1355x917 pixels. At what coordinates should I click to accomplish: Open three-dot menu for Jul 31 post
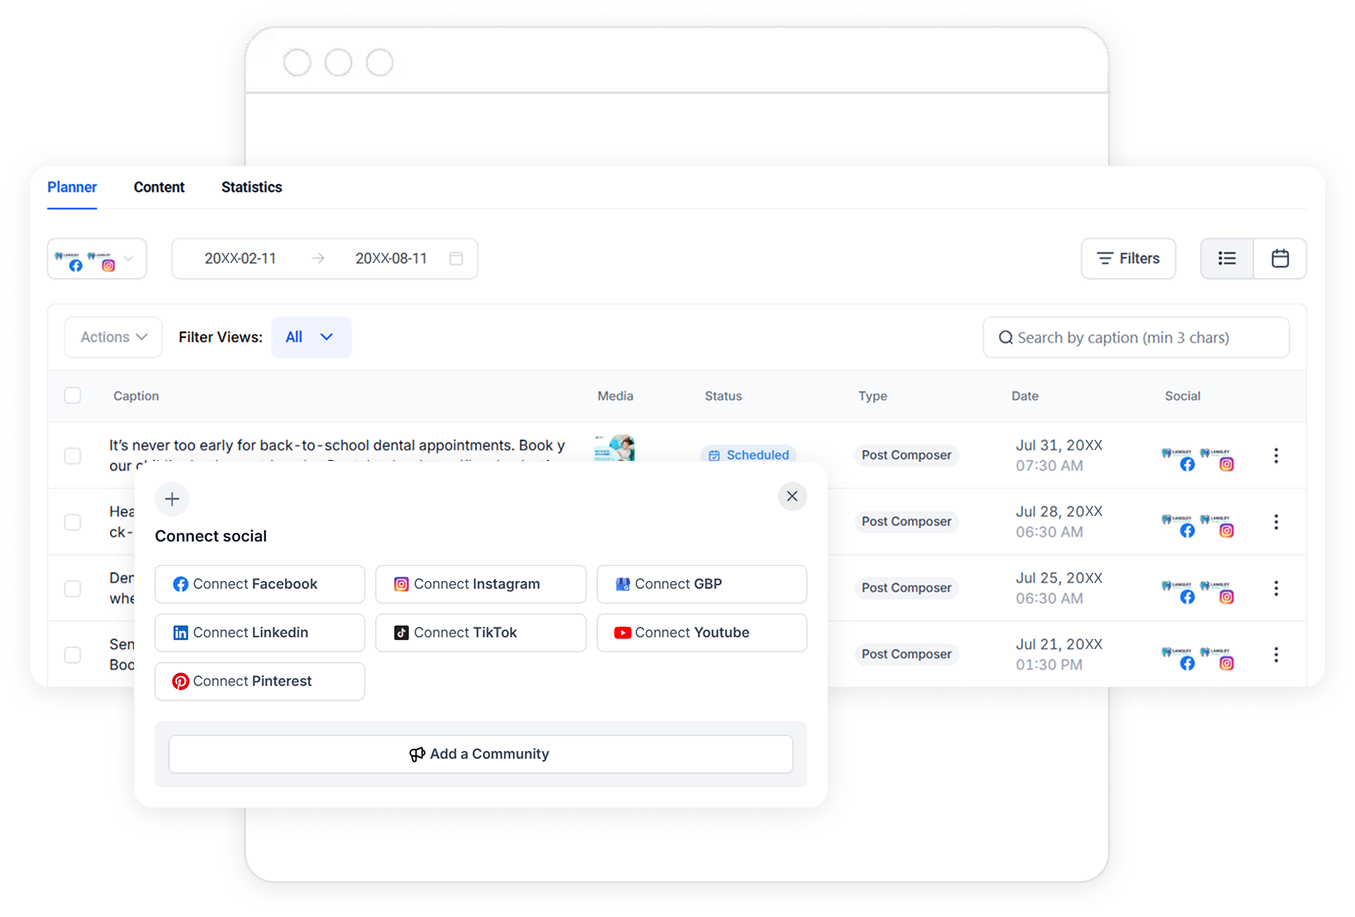[1276, 456]
